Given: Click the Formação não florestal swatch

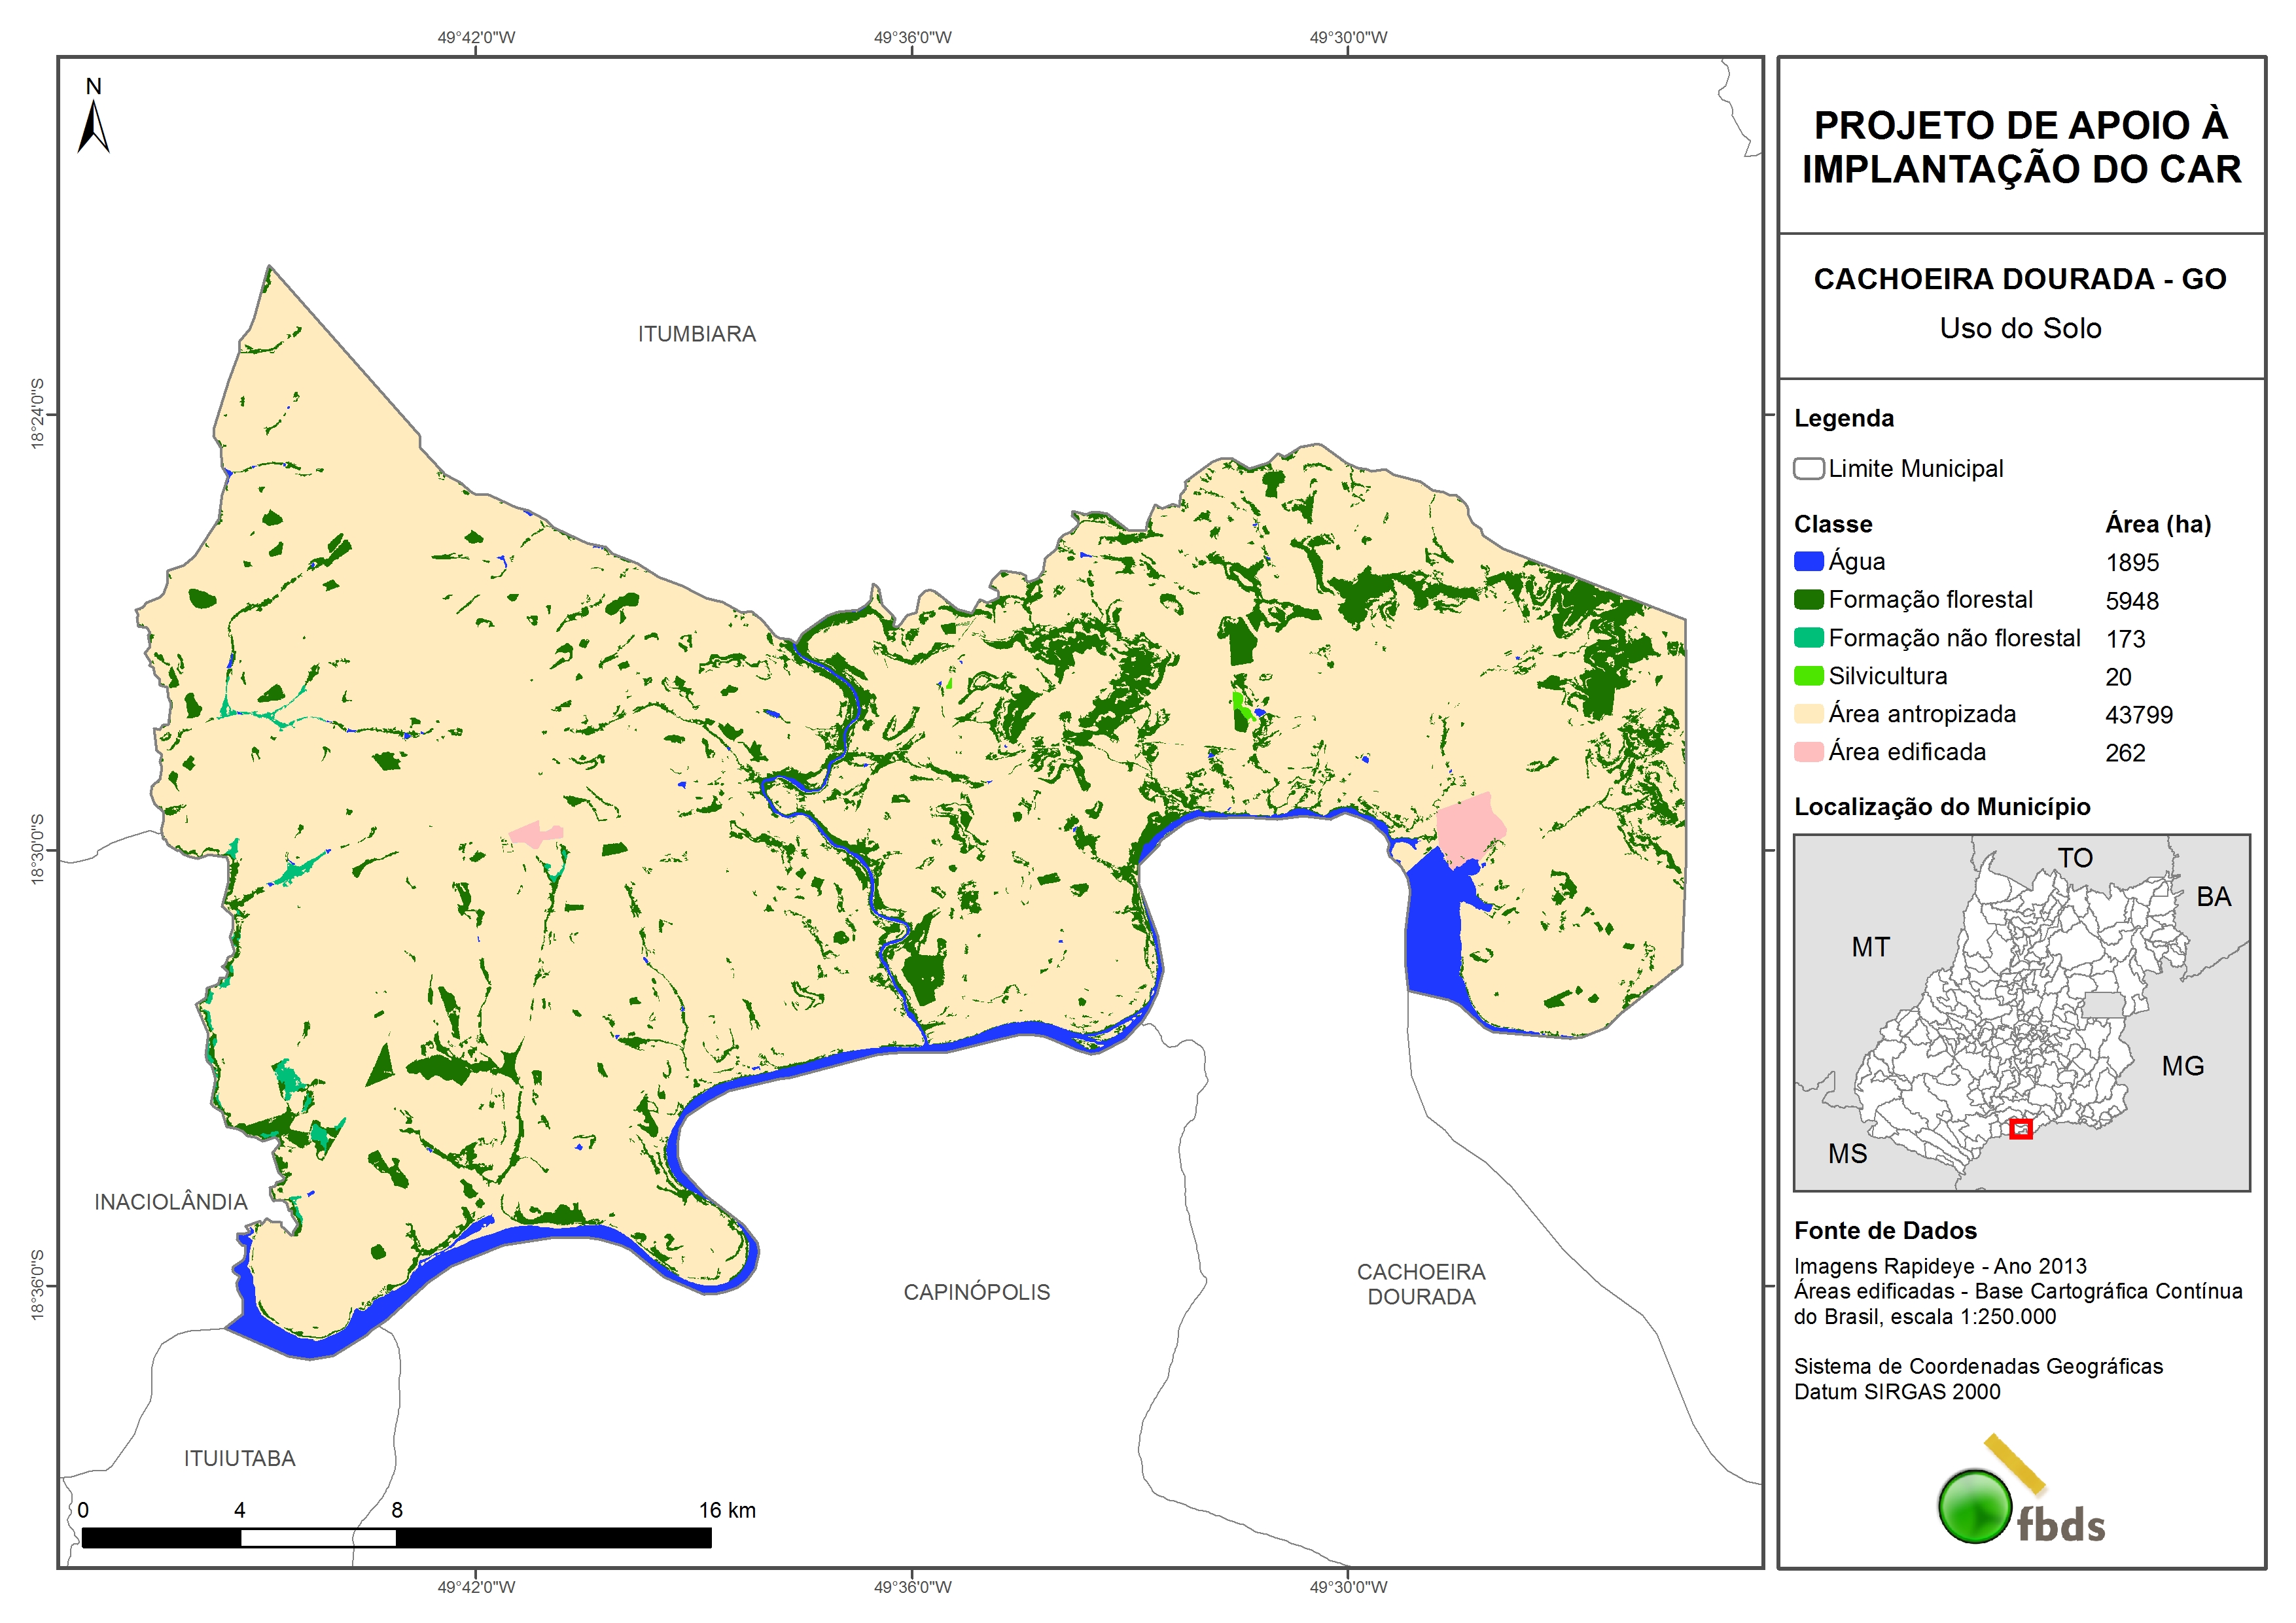Looking at the screenshot, I should coord(1808,638).
